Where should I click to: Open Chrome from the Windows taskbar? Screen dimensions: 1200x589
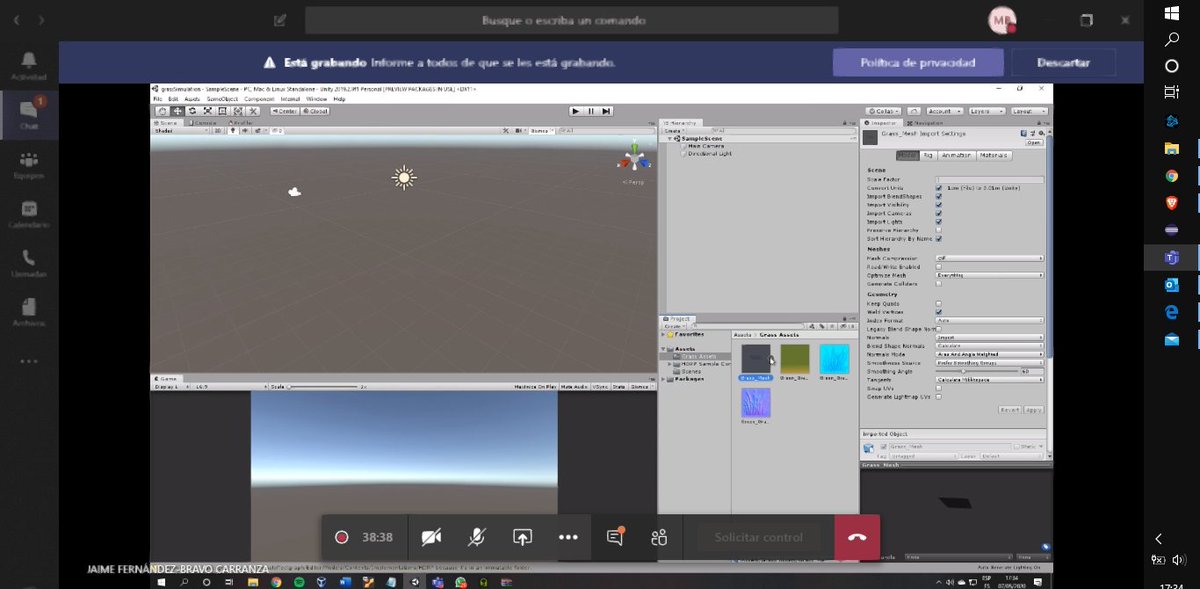tap(1172, 175)
